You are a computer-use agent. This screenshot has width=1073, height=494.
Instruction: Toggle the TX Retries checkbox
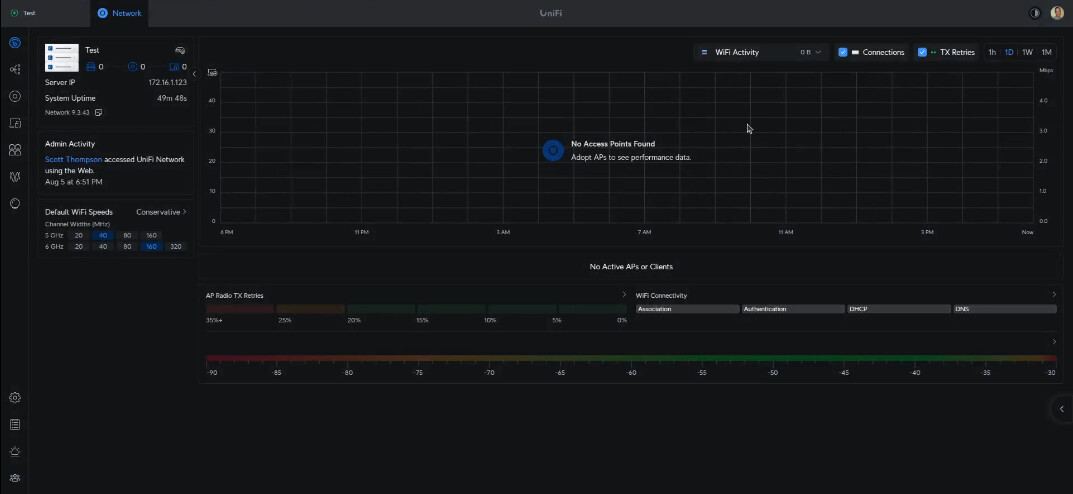pos(922,52)
